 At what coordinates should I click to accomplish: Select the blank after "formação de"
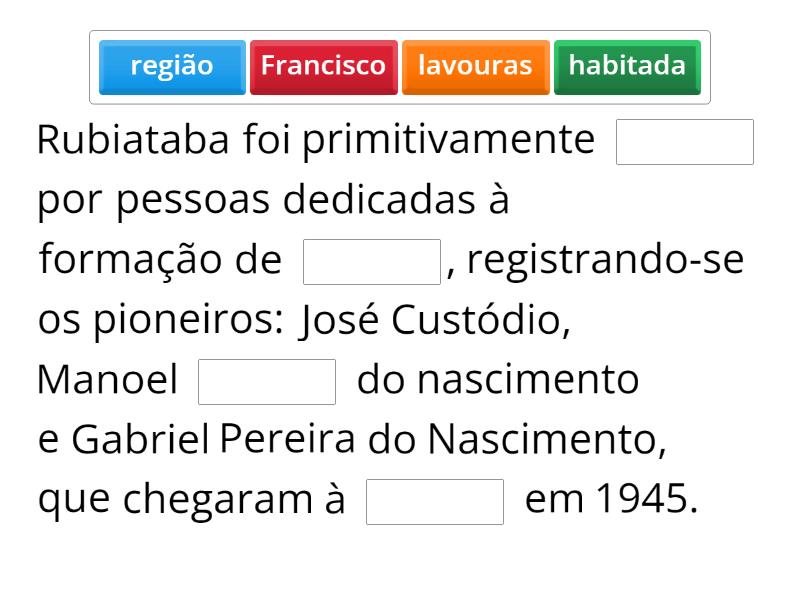tap(371, 262)
